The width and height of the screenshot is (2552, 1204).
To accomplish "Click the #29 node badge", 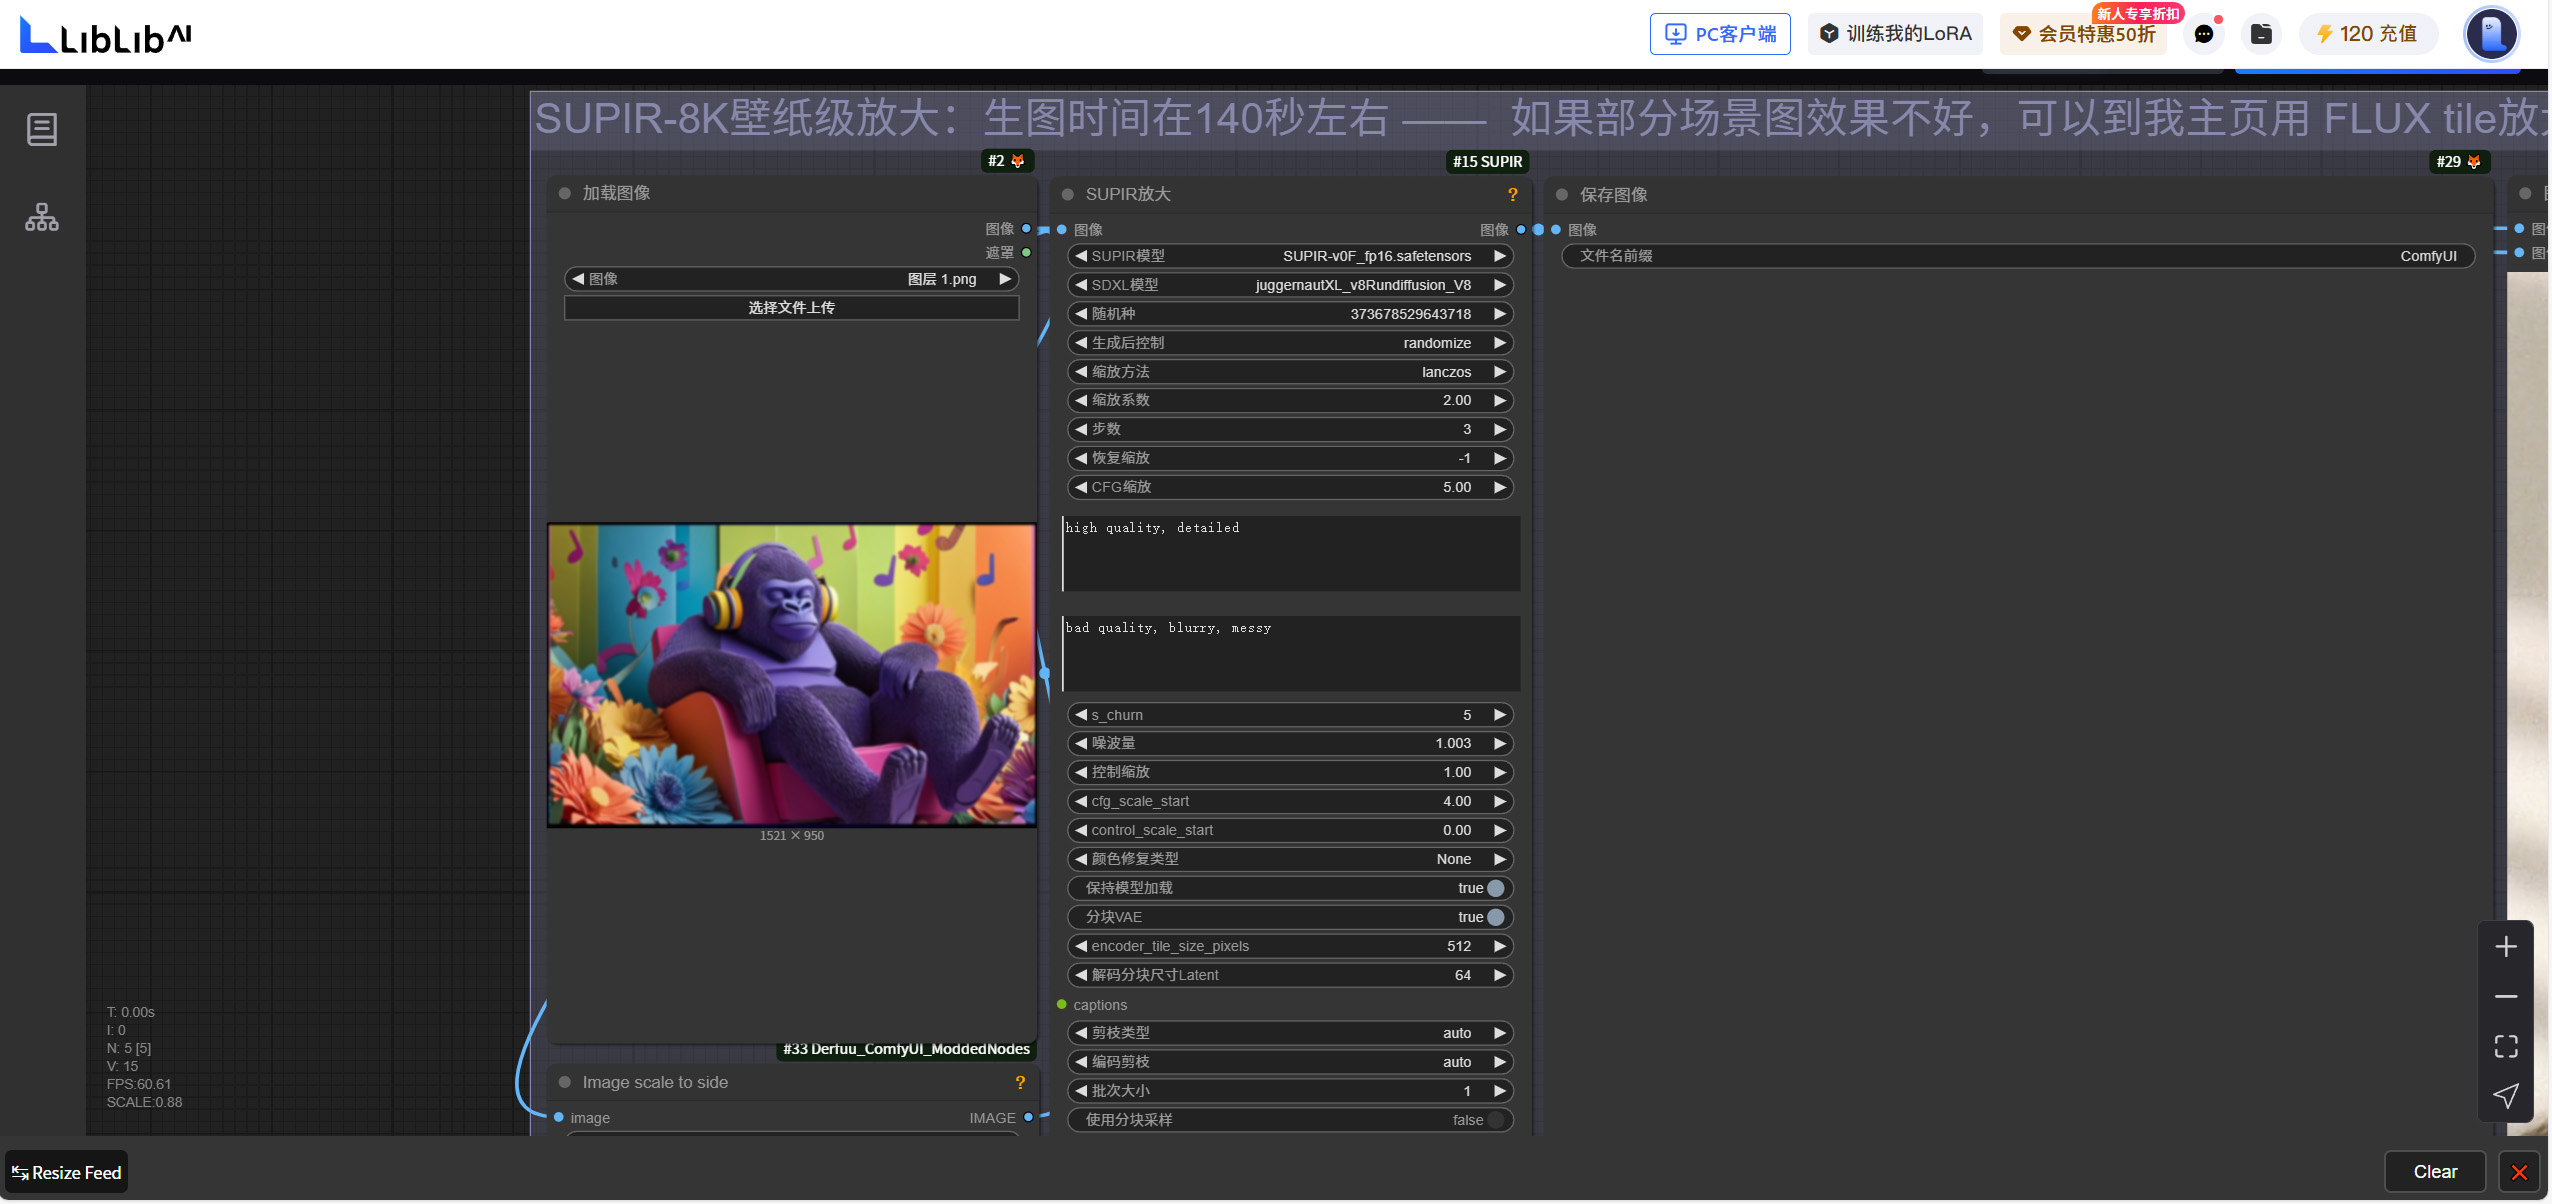I will [2458, 161].
